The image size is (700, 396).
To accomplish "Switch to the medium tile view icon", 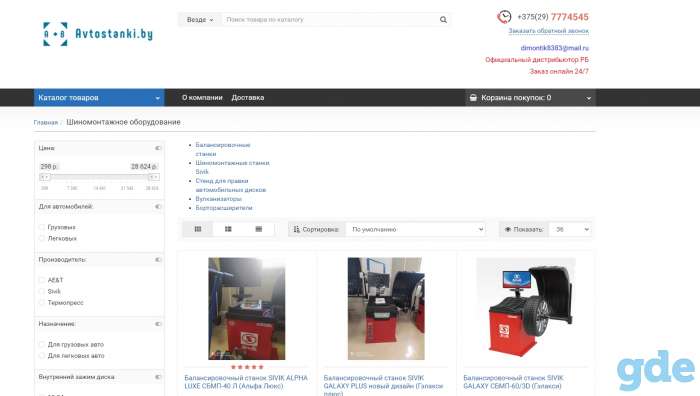I will pos(228,229).
